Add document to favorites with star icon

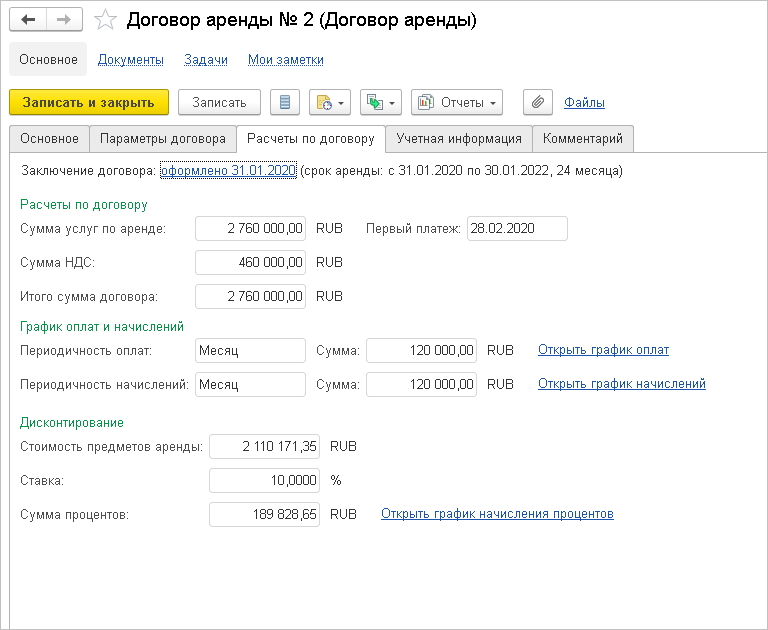[104, 20]
